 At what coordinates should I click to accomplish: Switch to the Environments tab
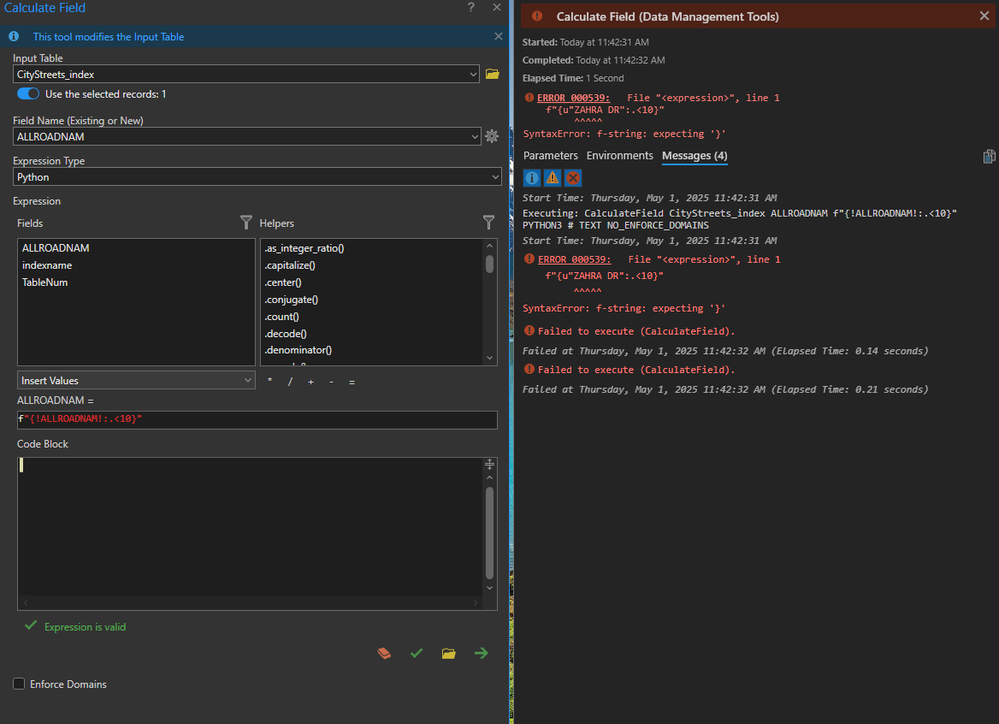click(620, 156)
